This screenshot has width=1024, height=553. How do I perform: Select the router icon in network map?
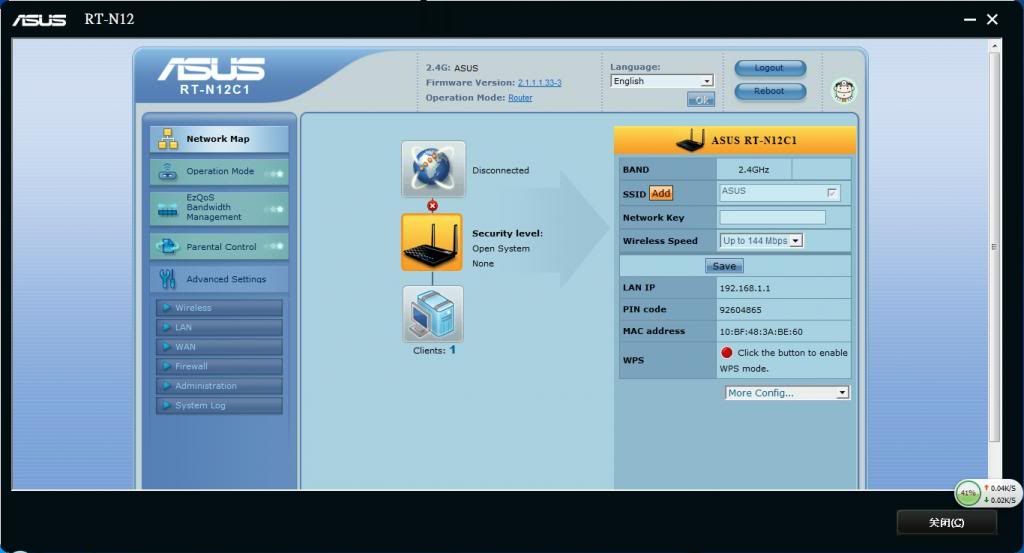(432, 241)
